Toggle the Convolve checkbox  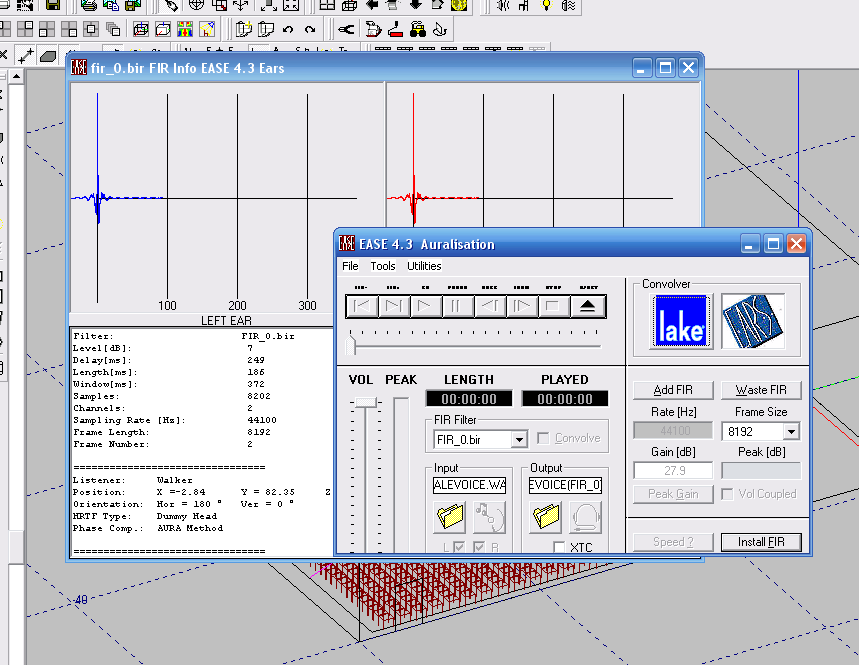pos(543,438)
